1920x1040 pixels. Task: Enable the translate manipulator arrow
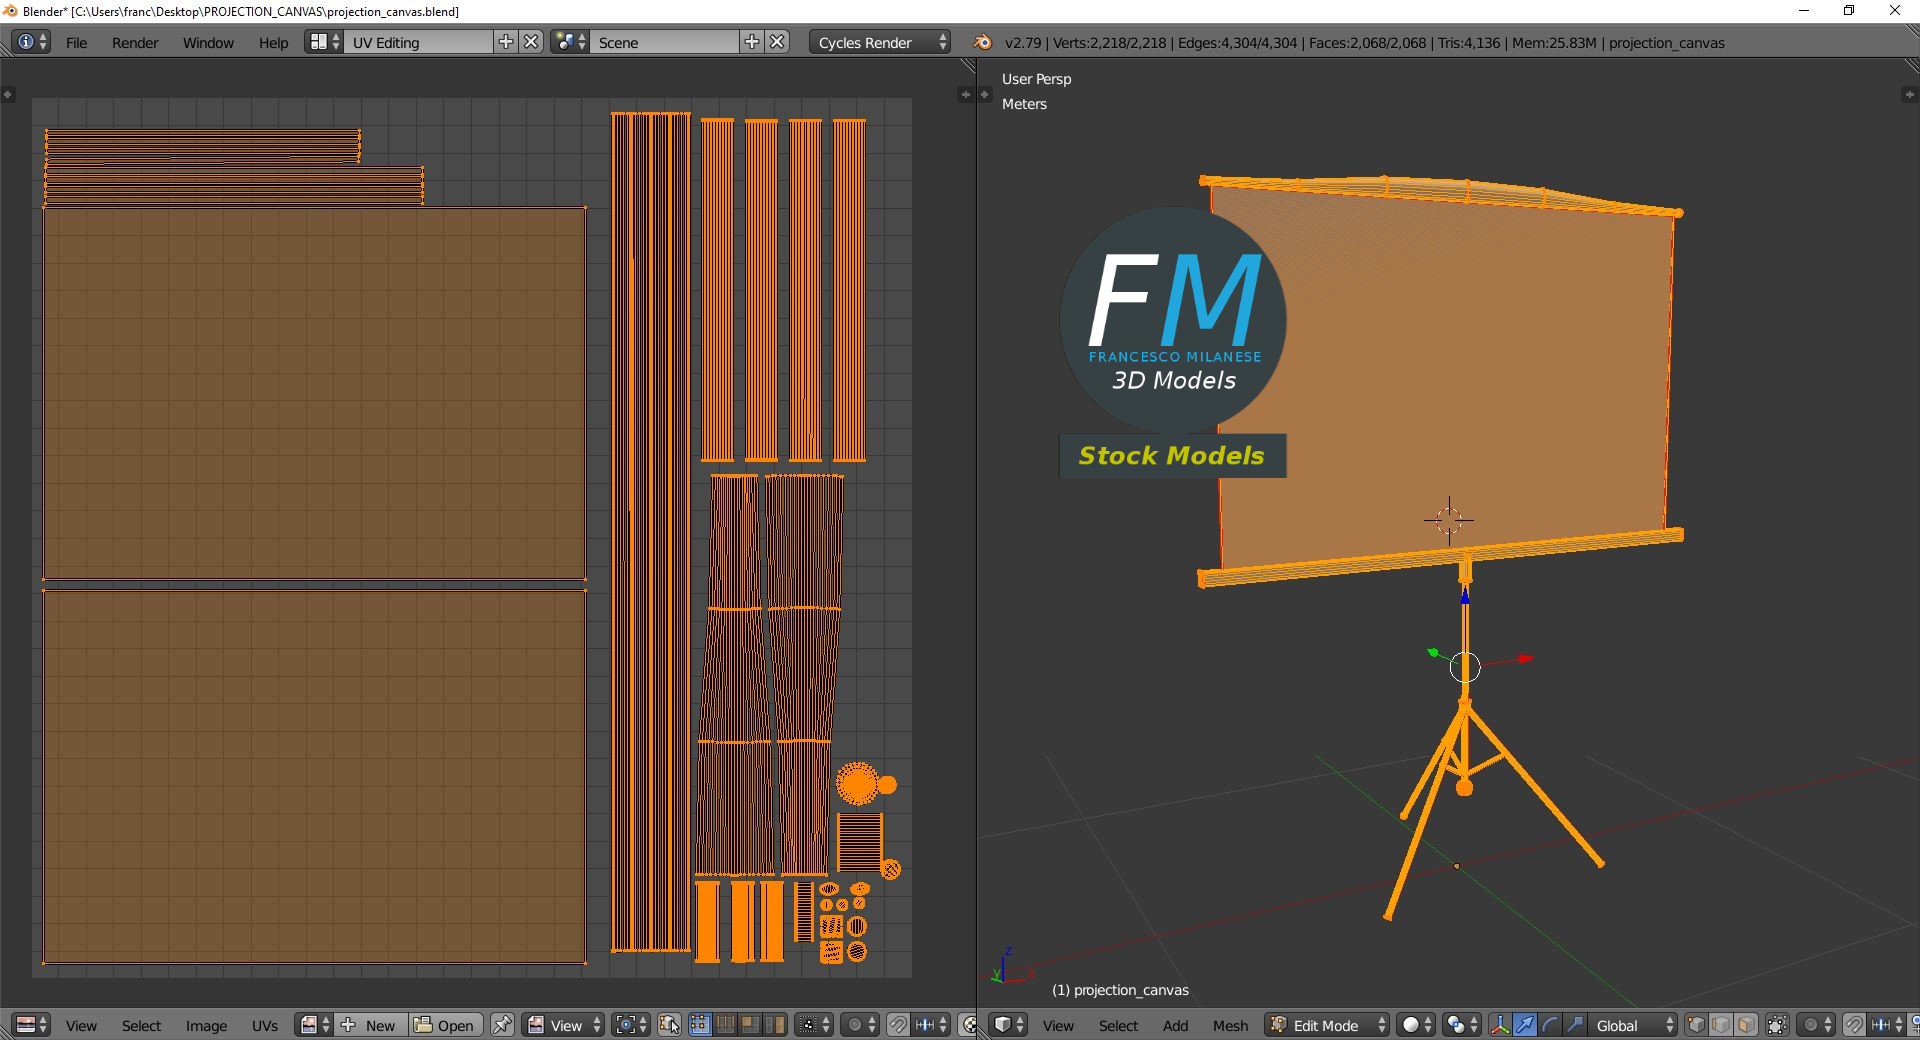[x=1525, y=1025]
